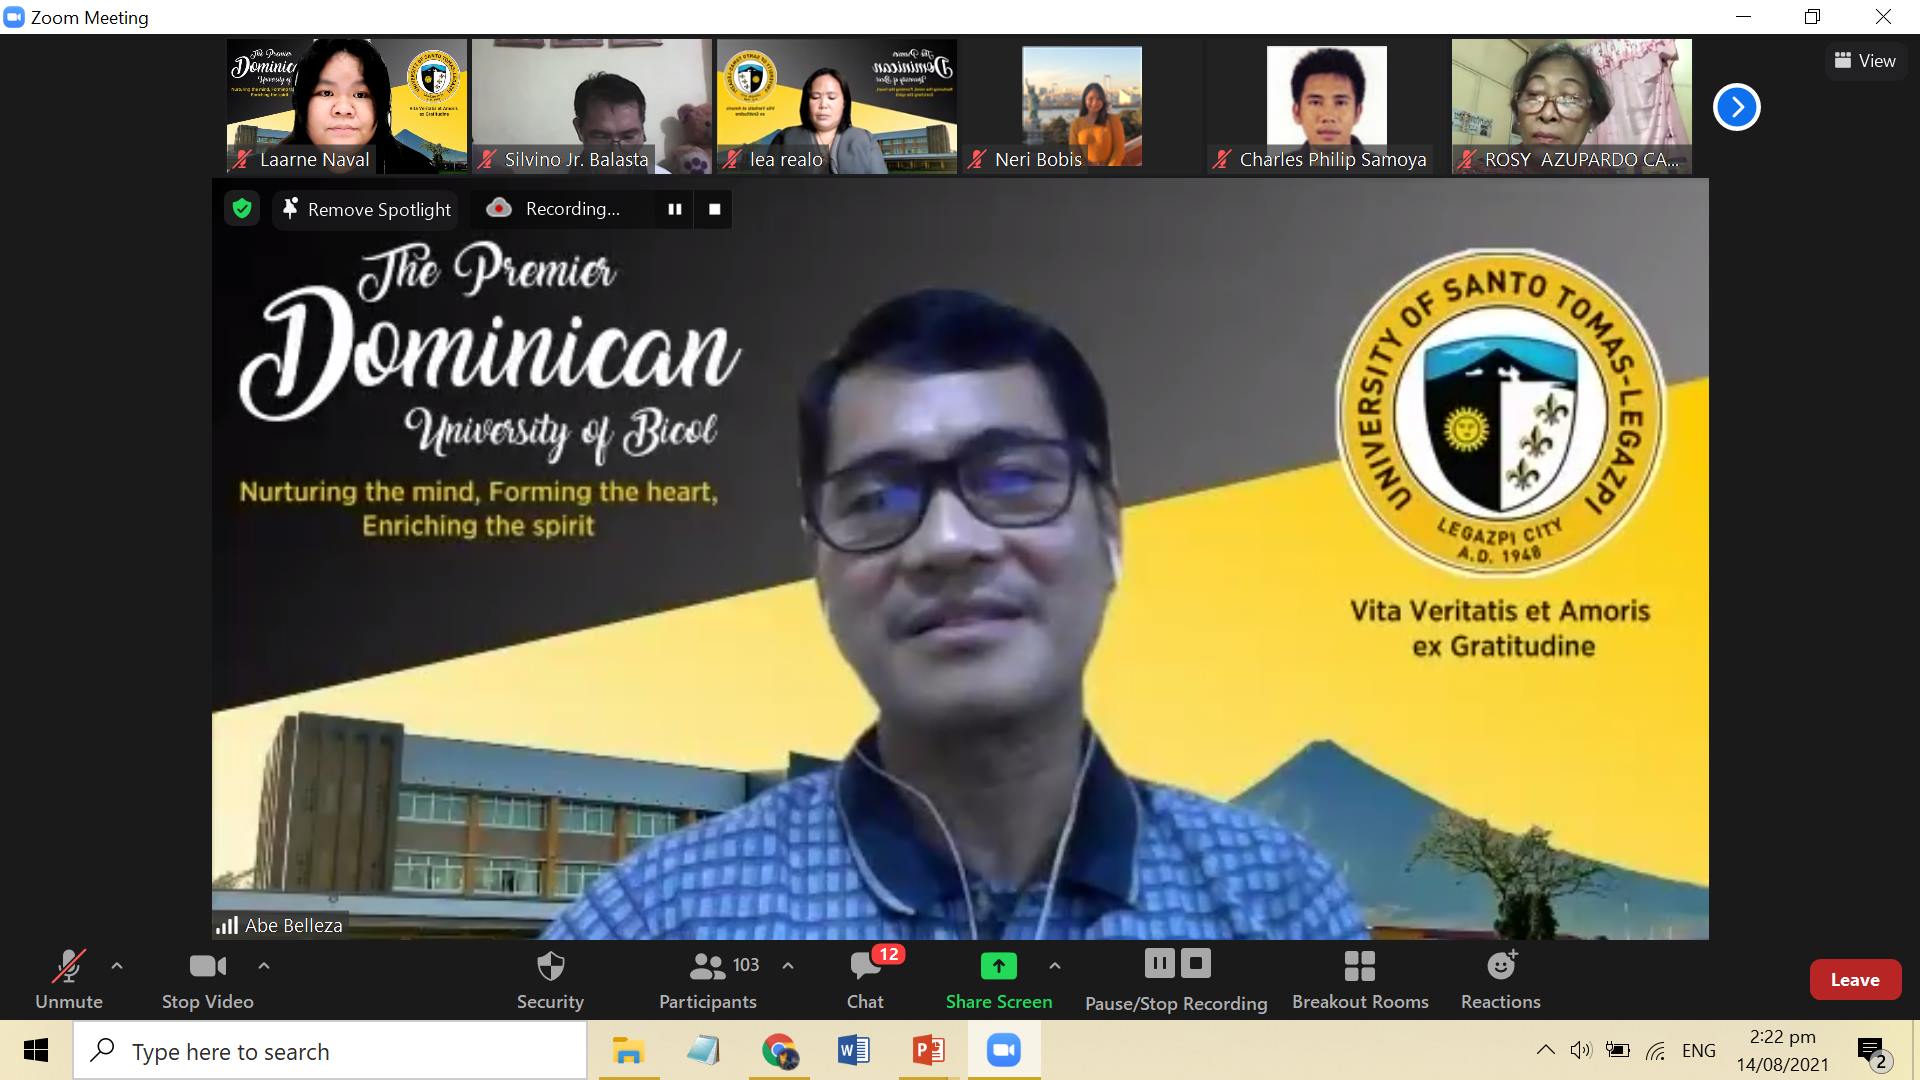Open the View layout menu
The height and width of the screenshot is (1080, 1920).
tap(1865, 61)
